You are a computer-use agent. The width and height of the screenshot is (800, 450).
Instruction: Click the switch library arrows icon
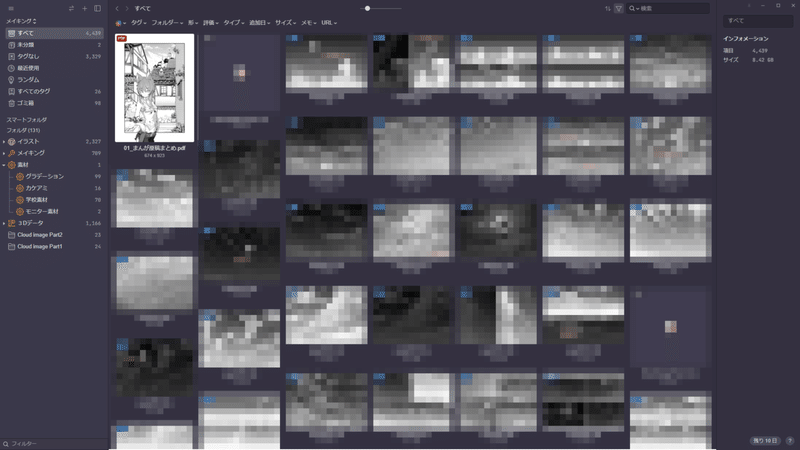pyautogui.click(x=71, y=9)
